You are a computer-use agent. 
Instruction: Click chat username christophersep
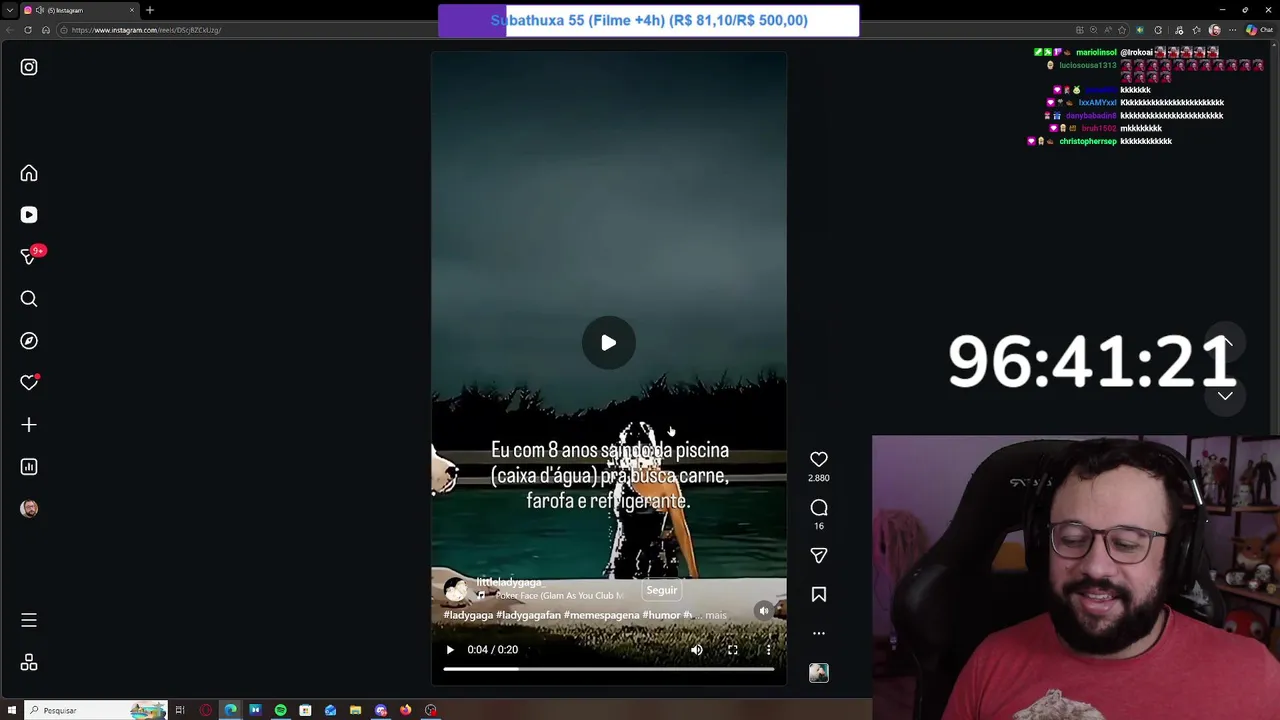click(x=1088, y=141)
